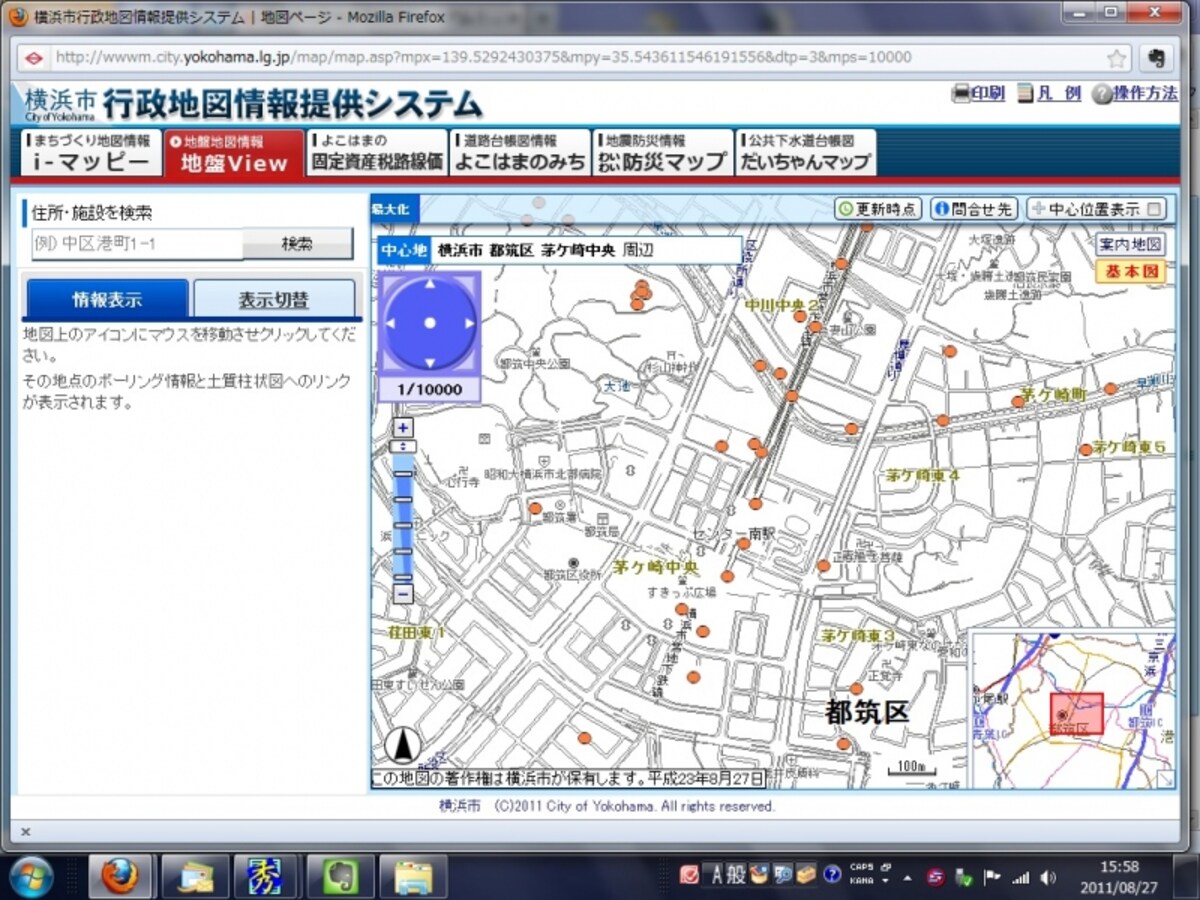
Task: Click the 1/10000 scale label
Action: tap(430, 389)
